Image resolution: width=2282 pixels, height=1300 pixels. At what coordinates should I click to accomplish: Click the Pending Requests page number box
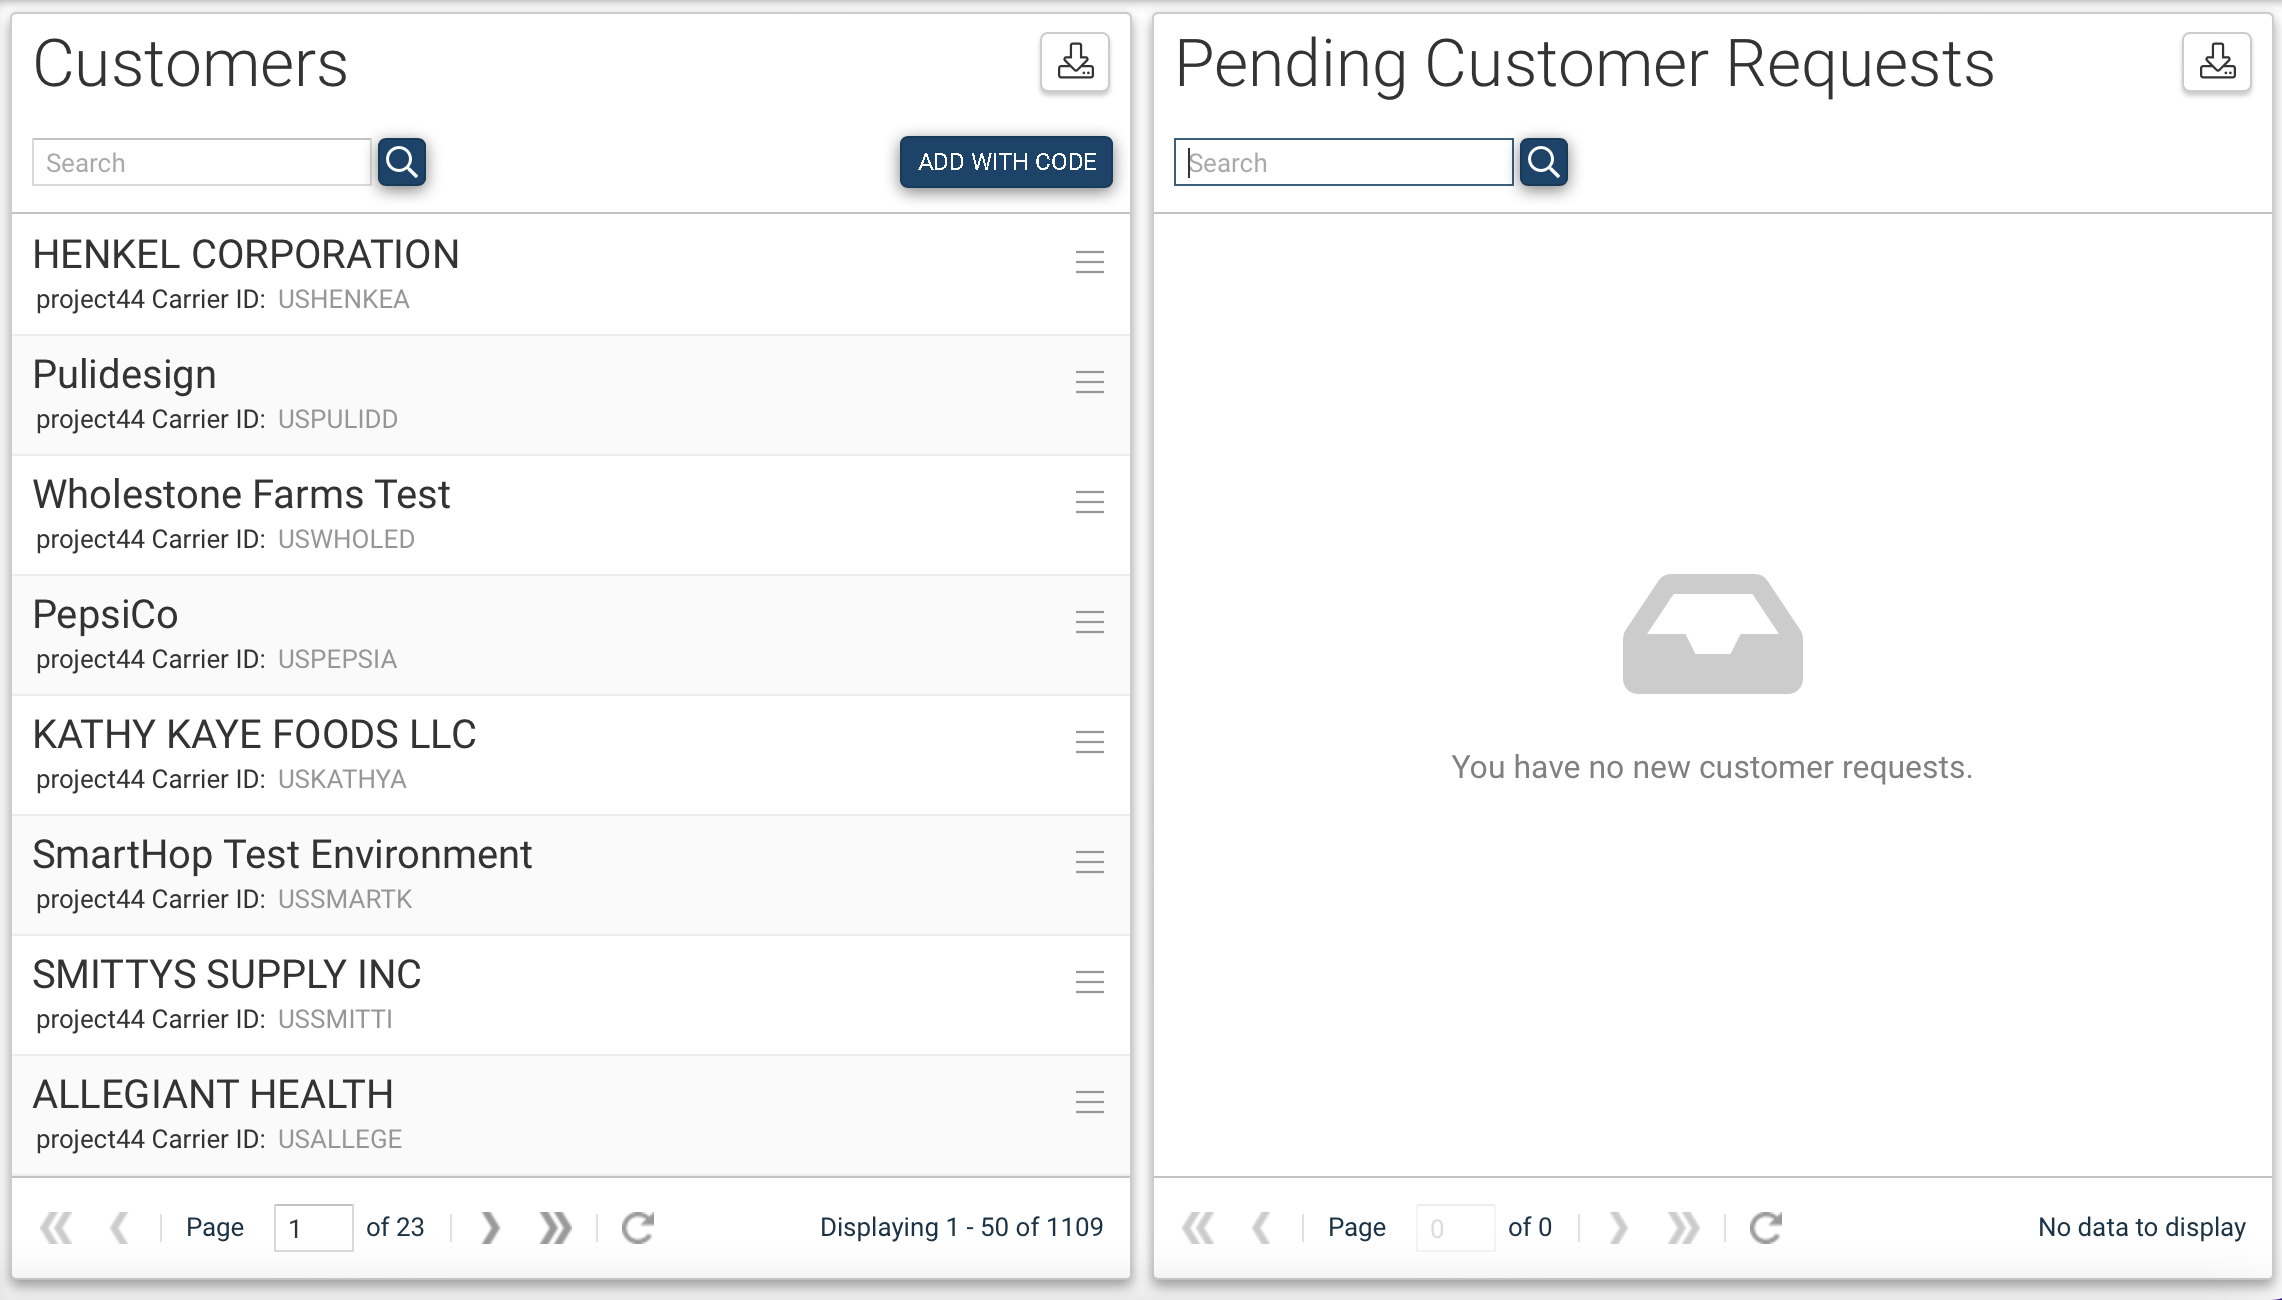(1455, 1227)
